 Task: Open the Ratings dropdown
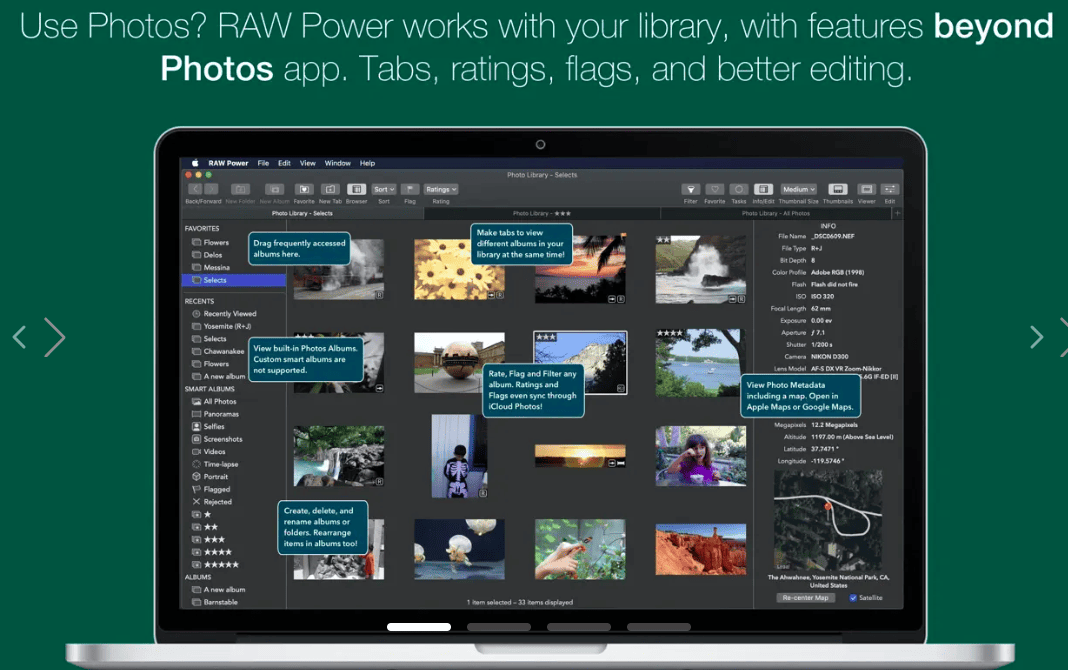[x=441, y=189]
